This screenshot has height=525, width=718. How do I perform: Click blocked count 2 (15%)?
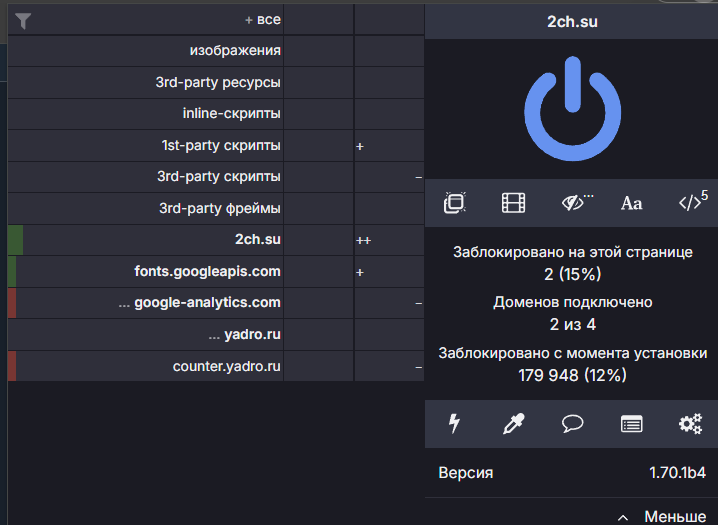click(572, 274)
